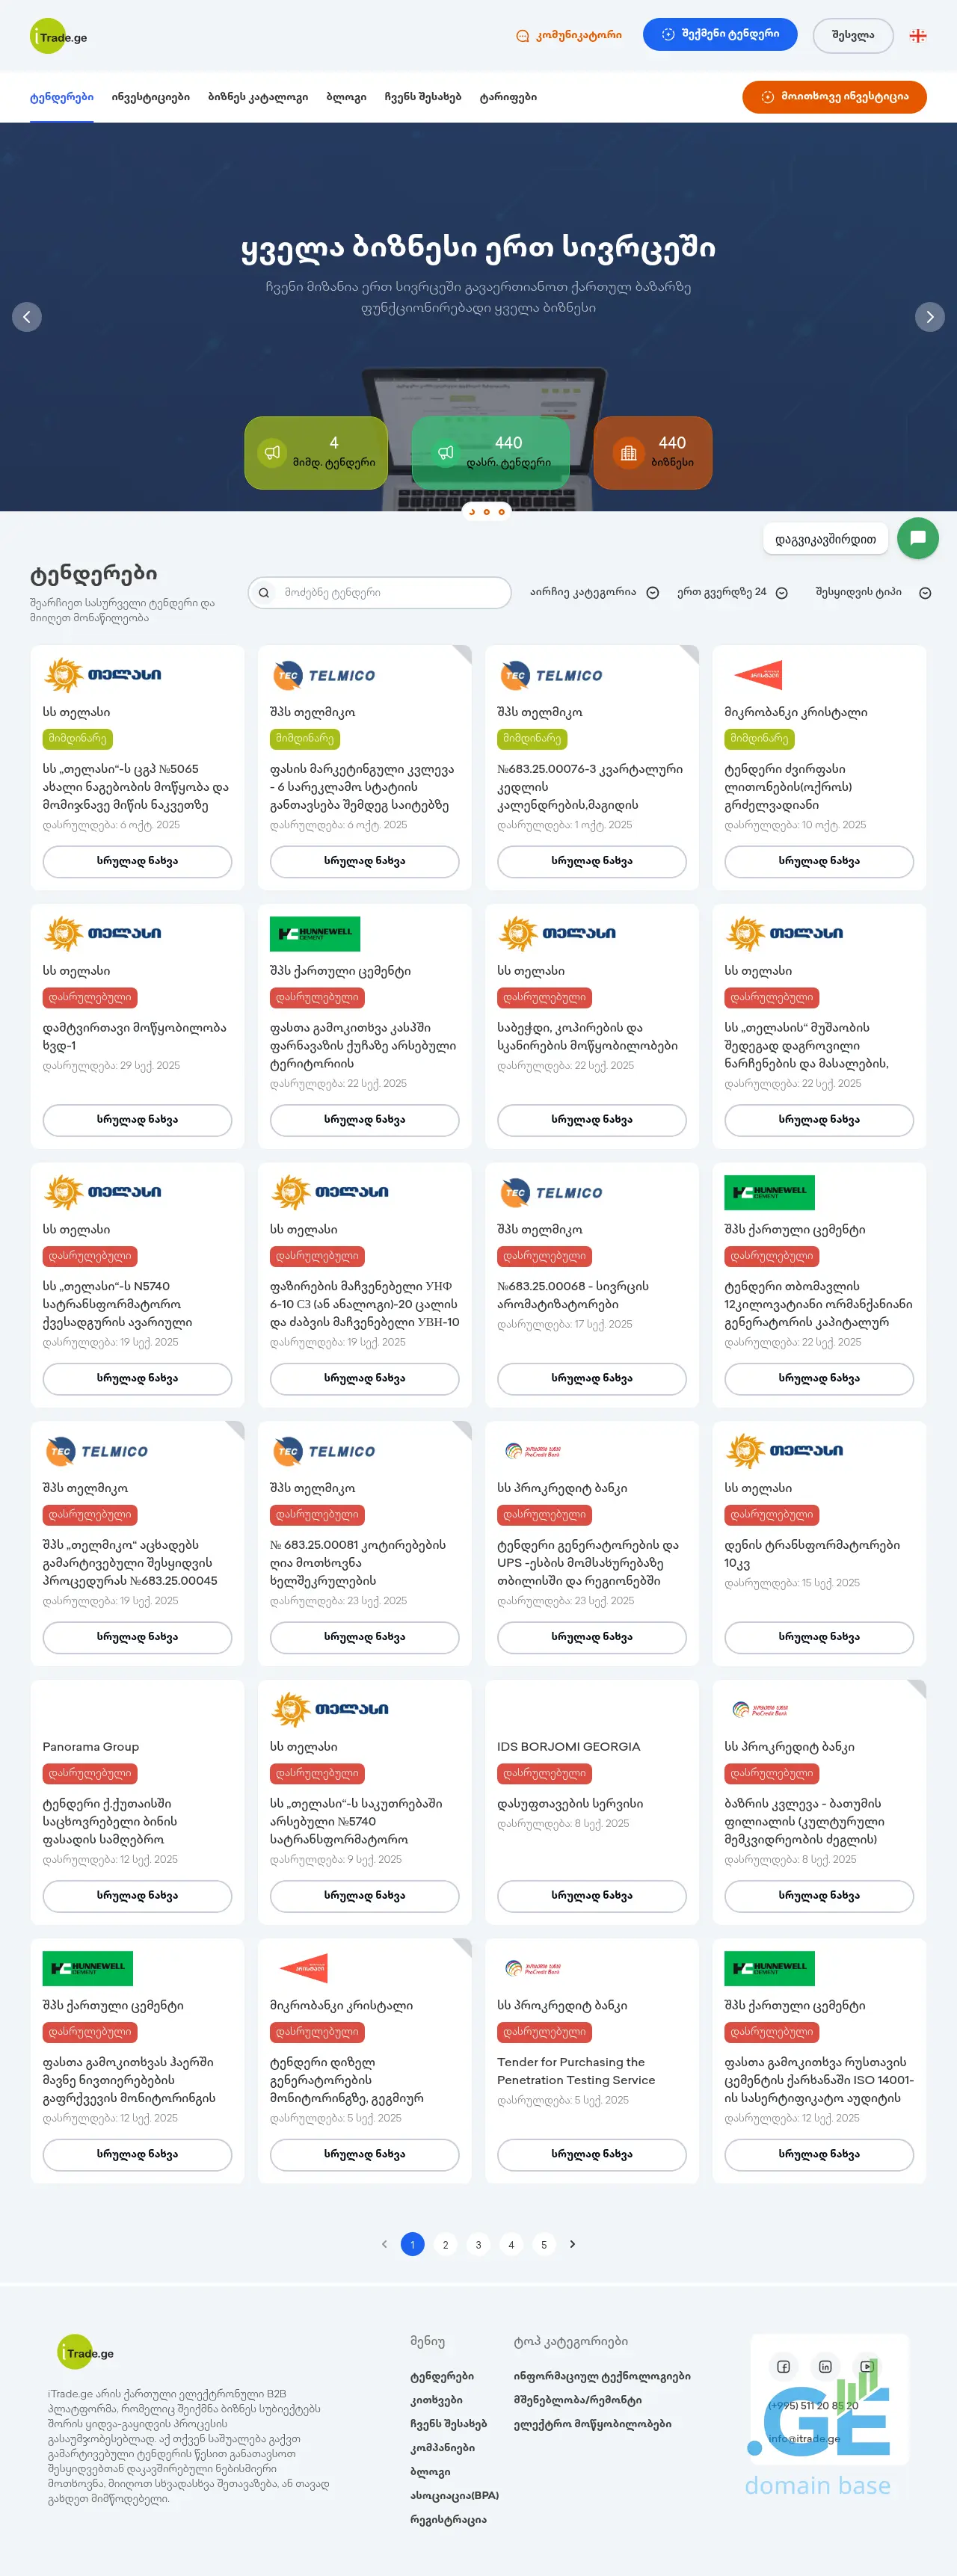This screenshot has width=957, height=2576.
Task: Open the YouTube icon in footer
Action: [x=866, y=2366]
